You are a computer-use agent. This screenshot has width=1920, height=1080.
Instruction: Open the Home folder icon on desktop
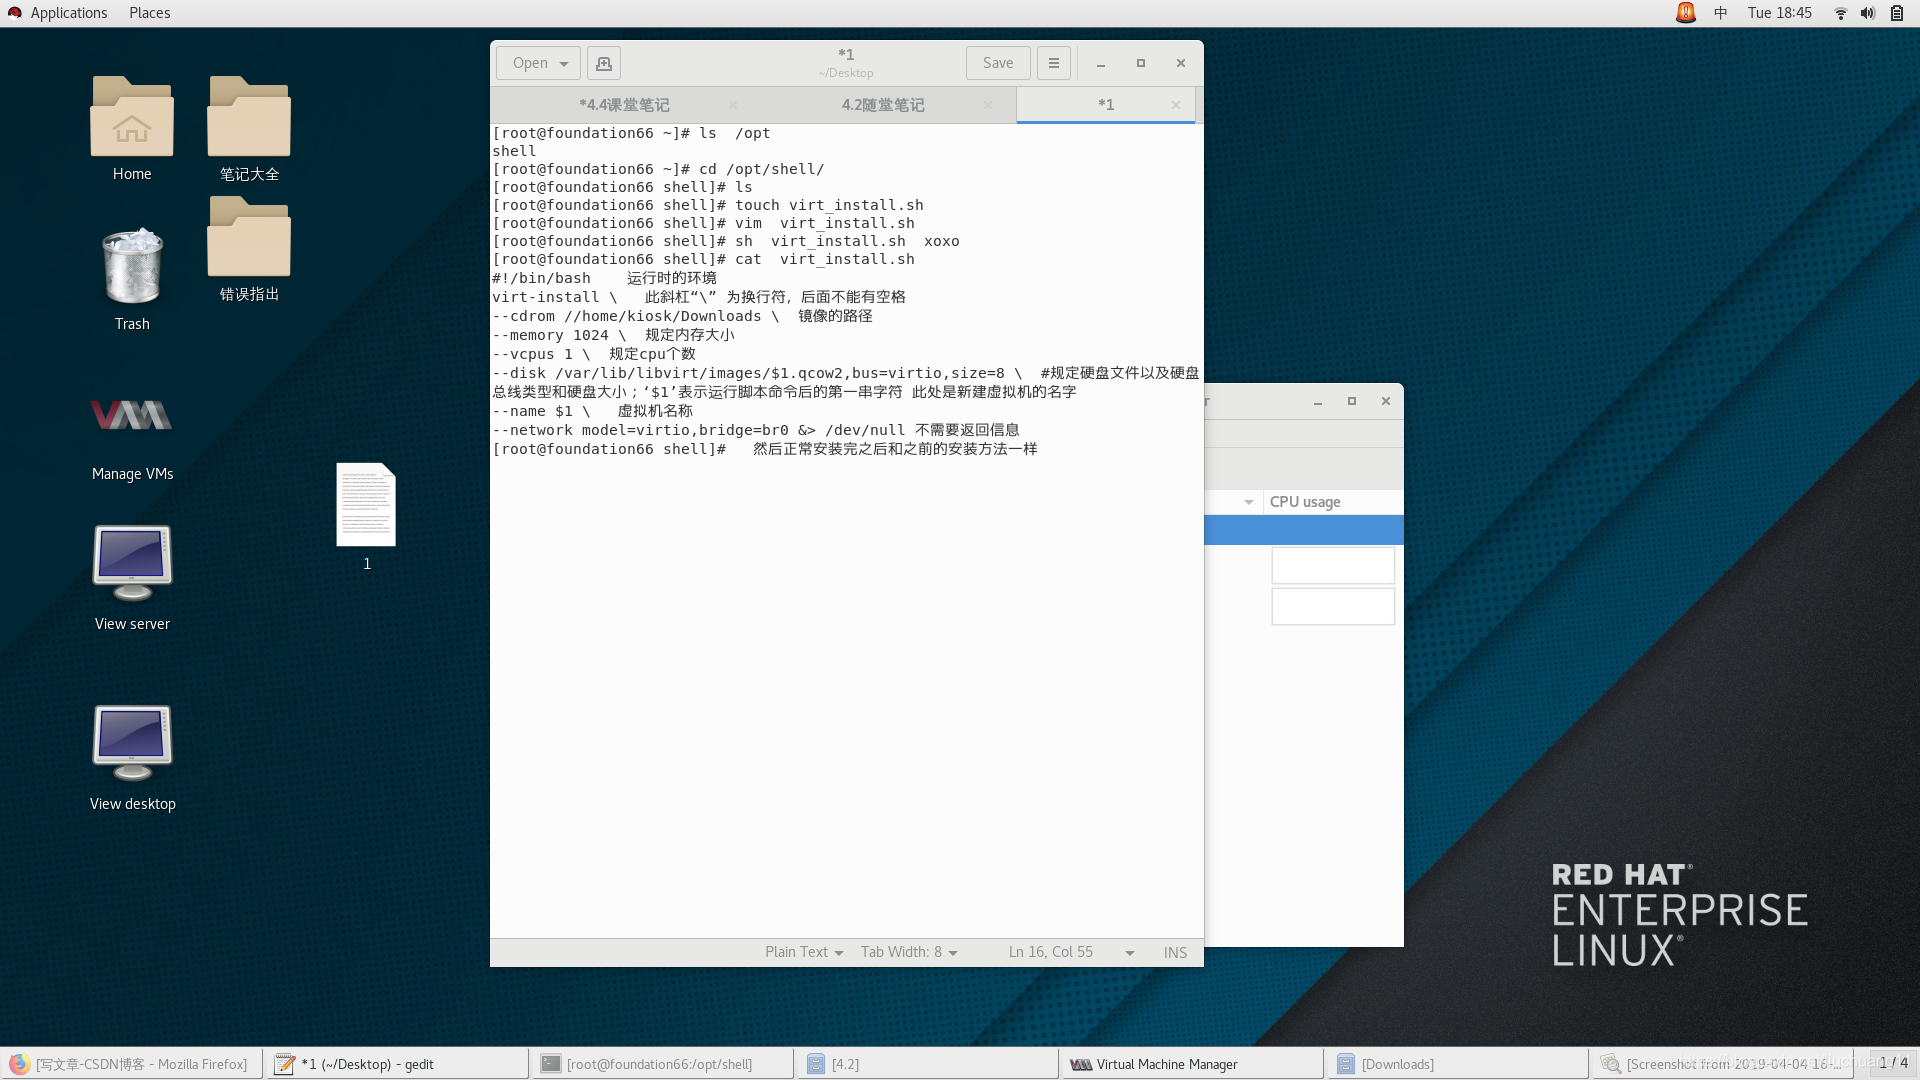click(x=132, y=117)
